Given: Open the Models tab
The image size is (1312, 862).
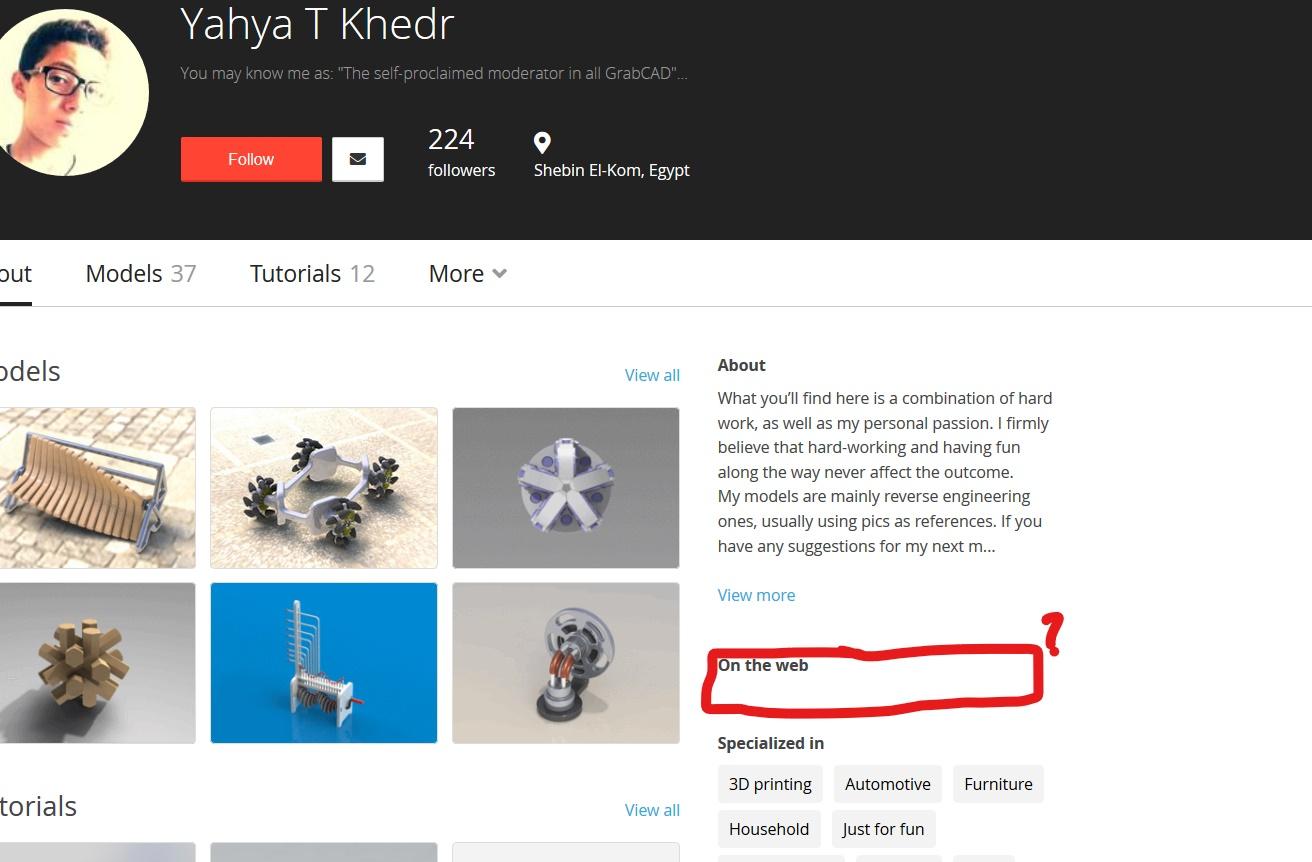Looking at the screenshot, I should point(140,274).
